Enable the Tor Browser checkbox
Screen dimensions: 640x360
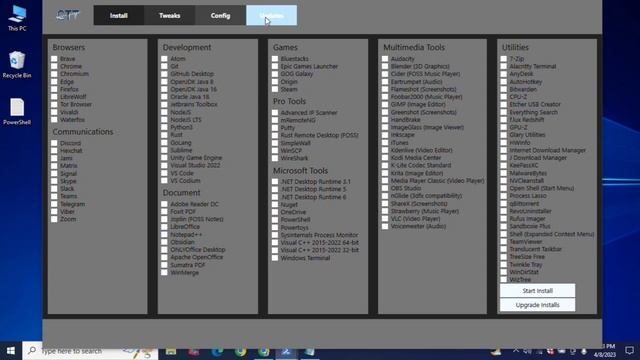54,104
